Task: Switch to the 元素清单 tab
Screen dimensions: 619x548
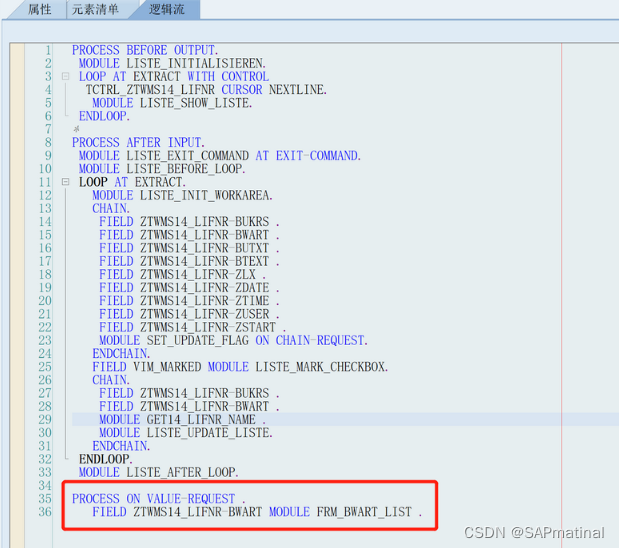Action: point(95,9)
